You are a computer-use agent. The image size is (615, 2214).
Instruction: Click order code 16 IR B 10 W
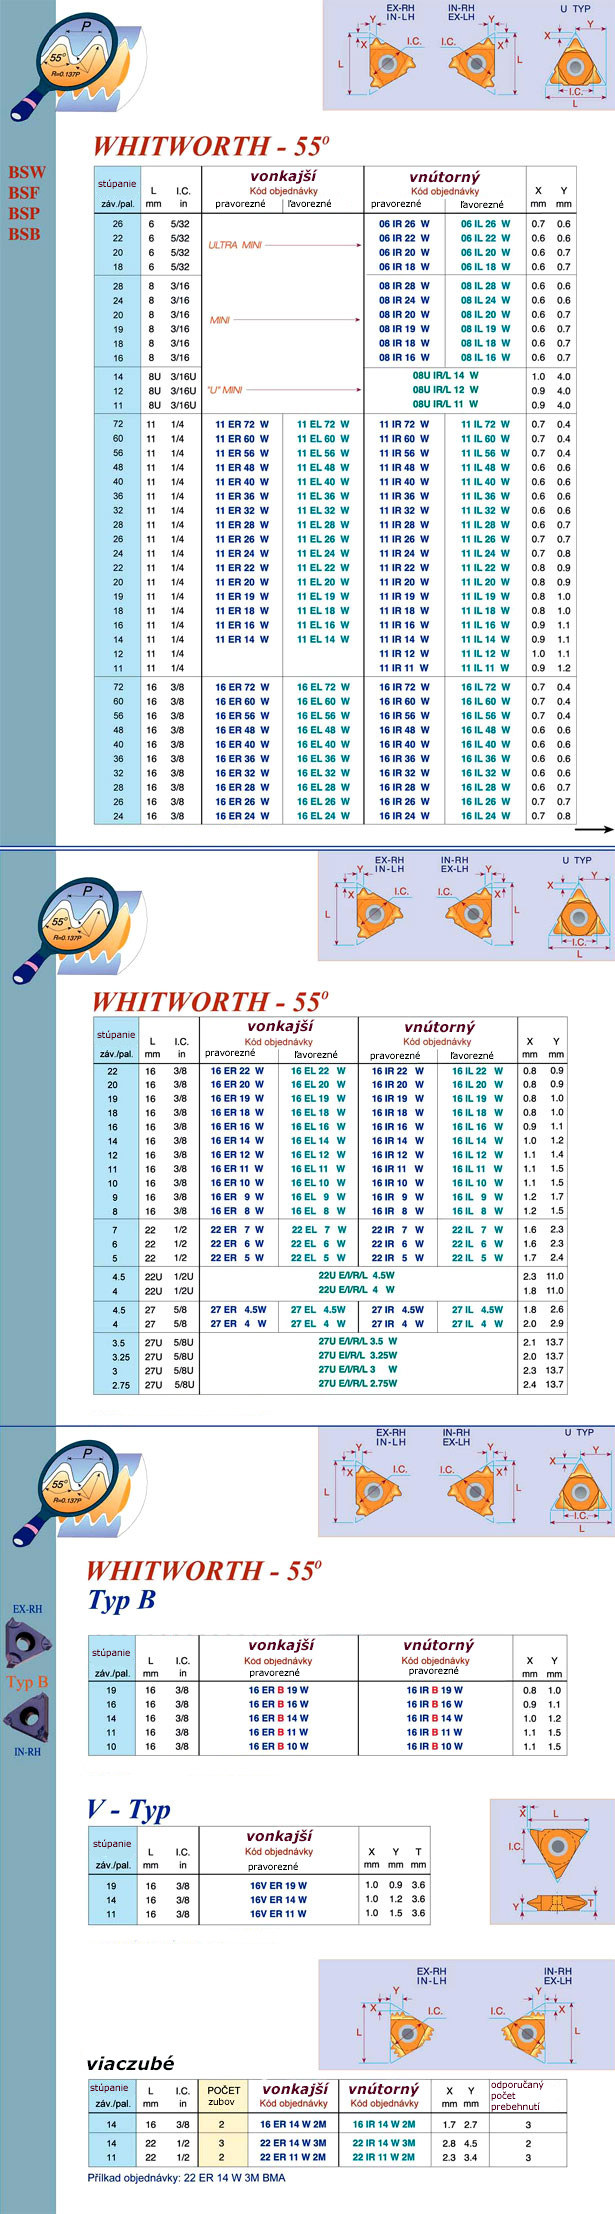(x=434, y=1747)
